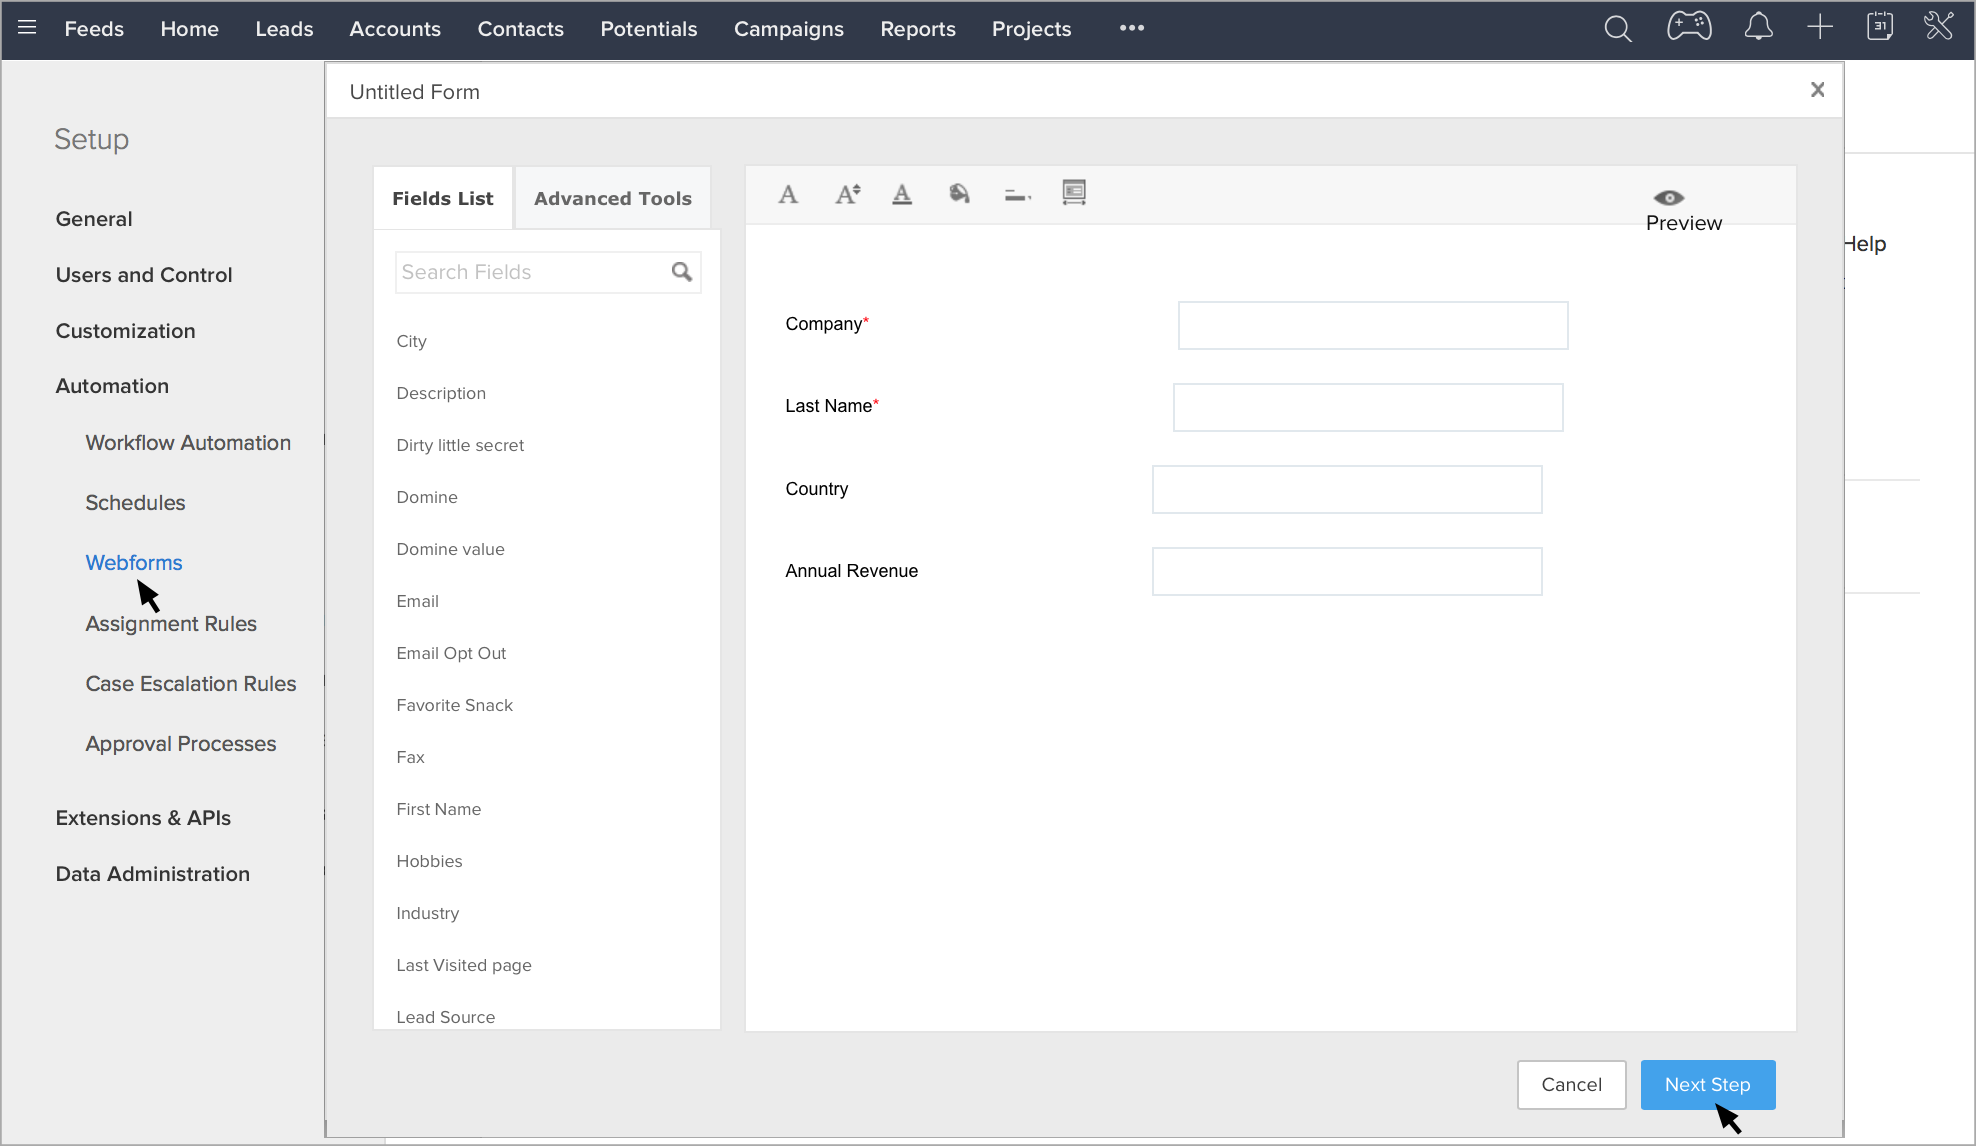This screenshot has width=1976, height=1146.
Task: Expand the three-dots more modules menu
Action: click(x=1131, y=28)
